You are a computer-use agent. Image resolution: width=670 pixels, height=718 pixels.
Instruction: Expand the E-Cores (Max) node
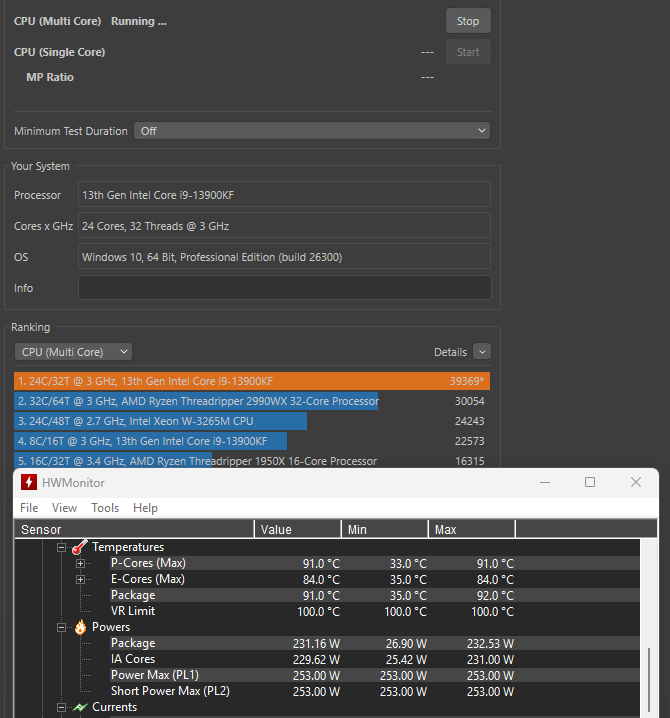(80, 579)
